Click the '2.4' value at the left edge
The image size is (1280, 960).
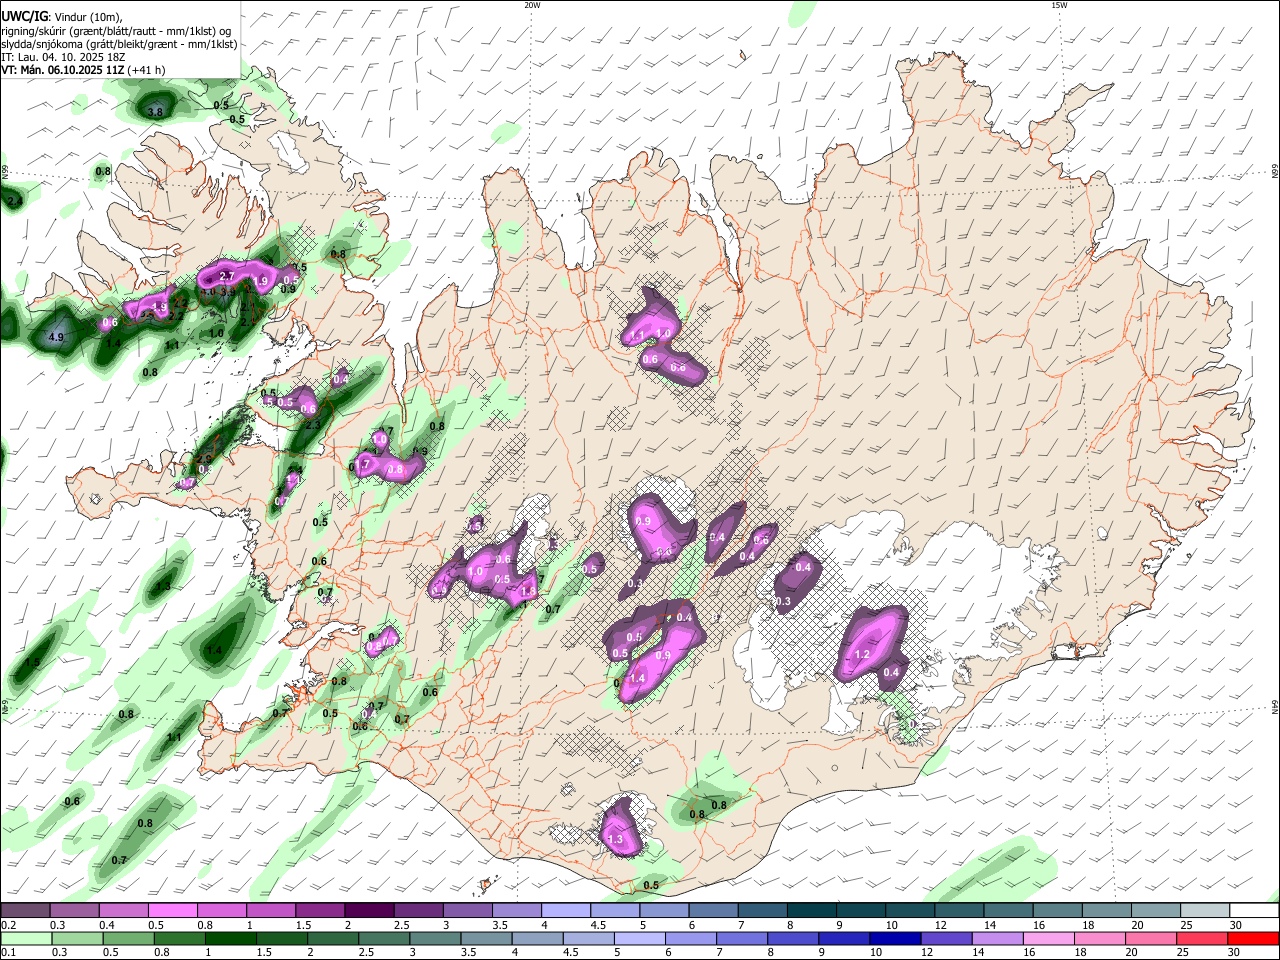pyautogui.click(x=14, y=202)
